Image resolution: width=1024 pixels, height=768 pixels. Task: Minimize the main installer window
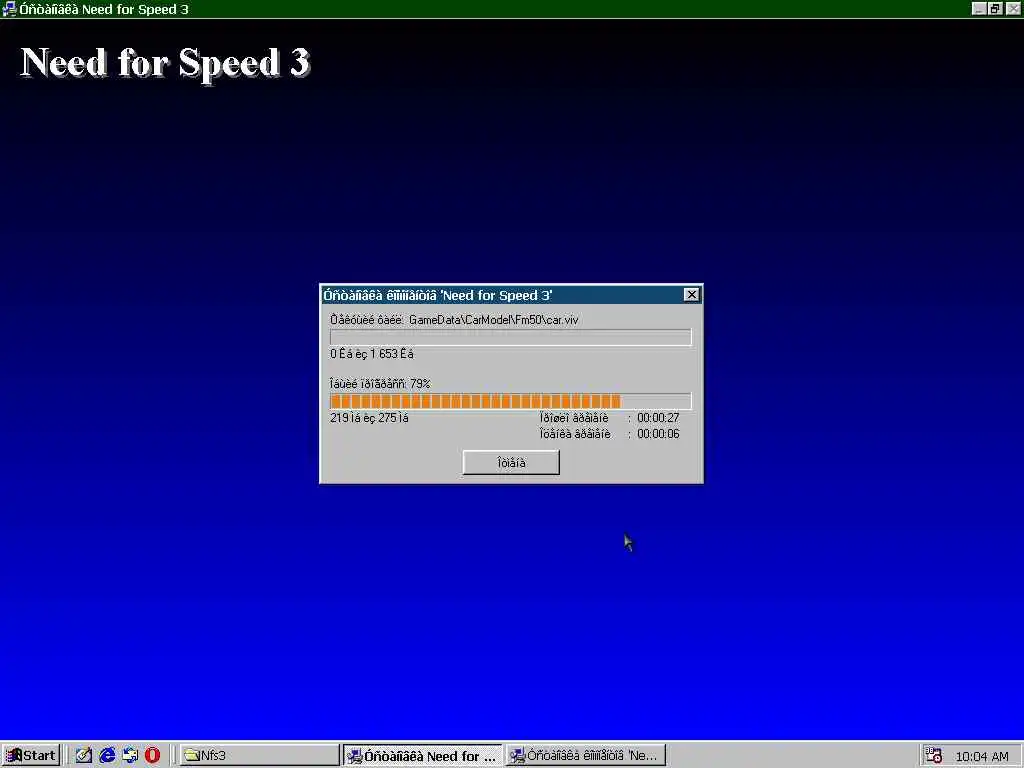(978, 8)
